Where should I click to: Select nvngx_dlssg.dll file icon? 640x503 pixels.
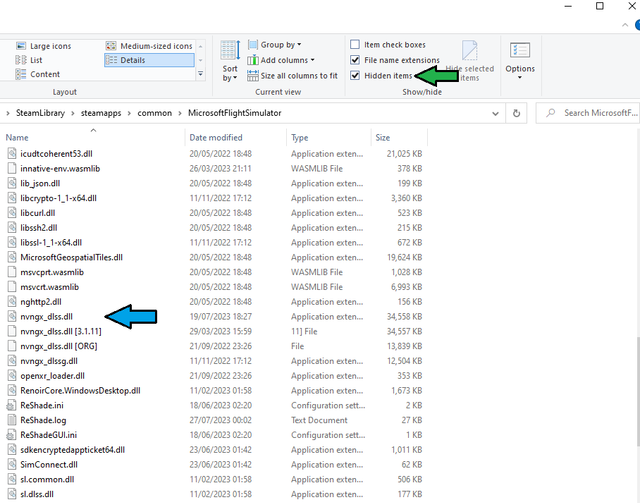click(x=12, y=361)
